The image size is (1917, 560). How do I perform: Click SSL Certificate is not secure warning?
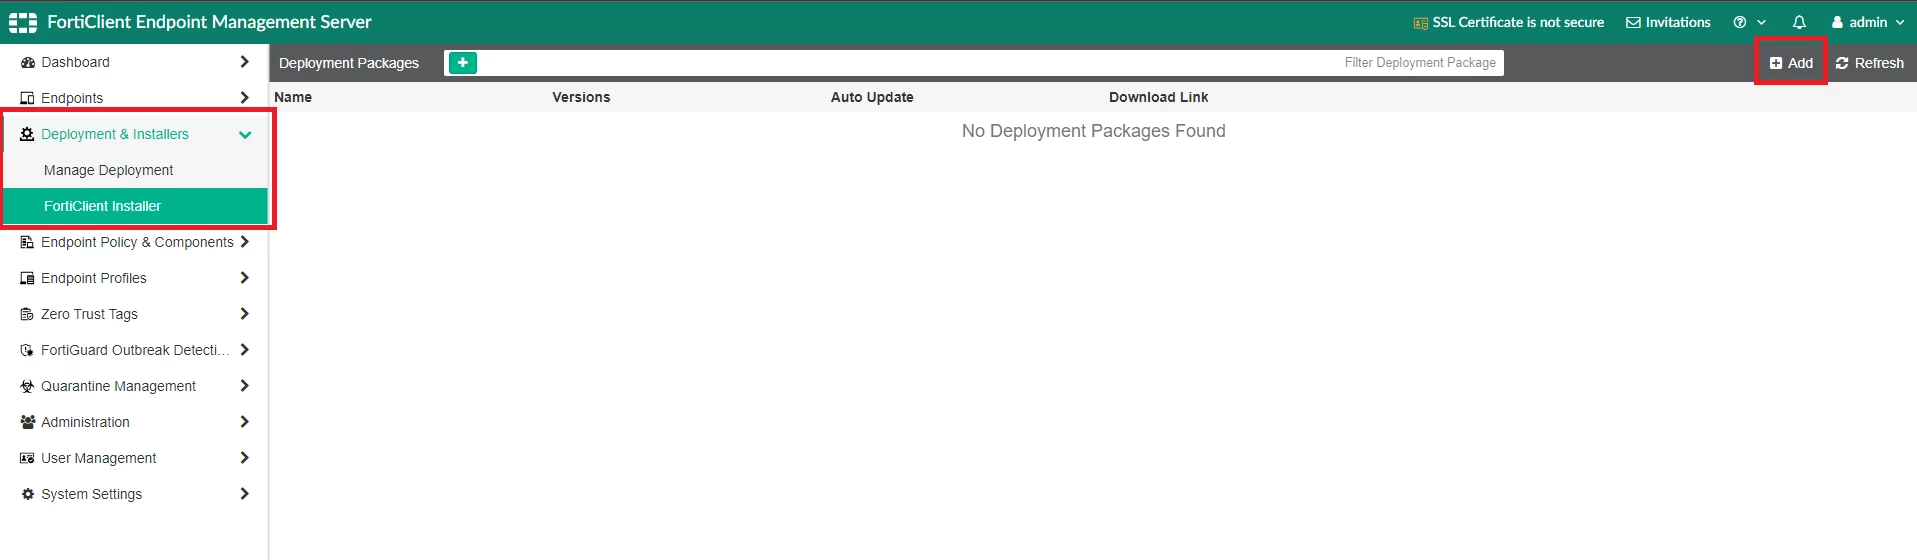tap(1508, 22)
